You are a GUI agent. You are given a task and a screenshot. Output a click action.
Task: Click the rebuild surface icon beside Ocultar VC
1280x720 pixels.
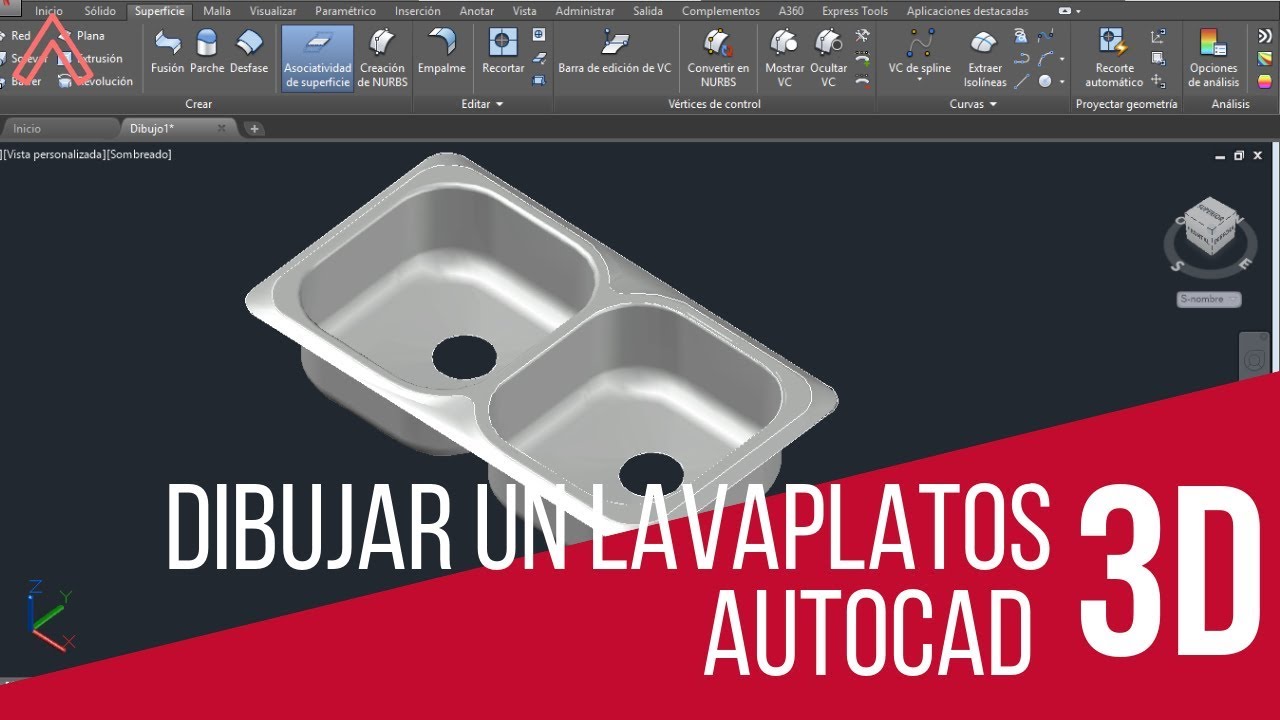pyautogui.click(x=863, y=36)
